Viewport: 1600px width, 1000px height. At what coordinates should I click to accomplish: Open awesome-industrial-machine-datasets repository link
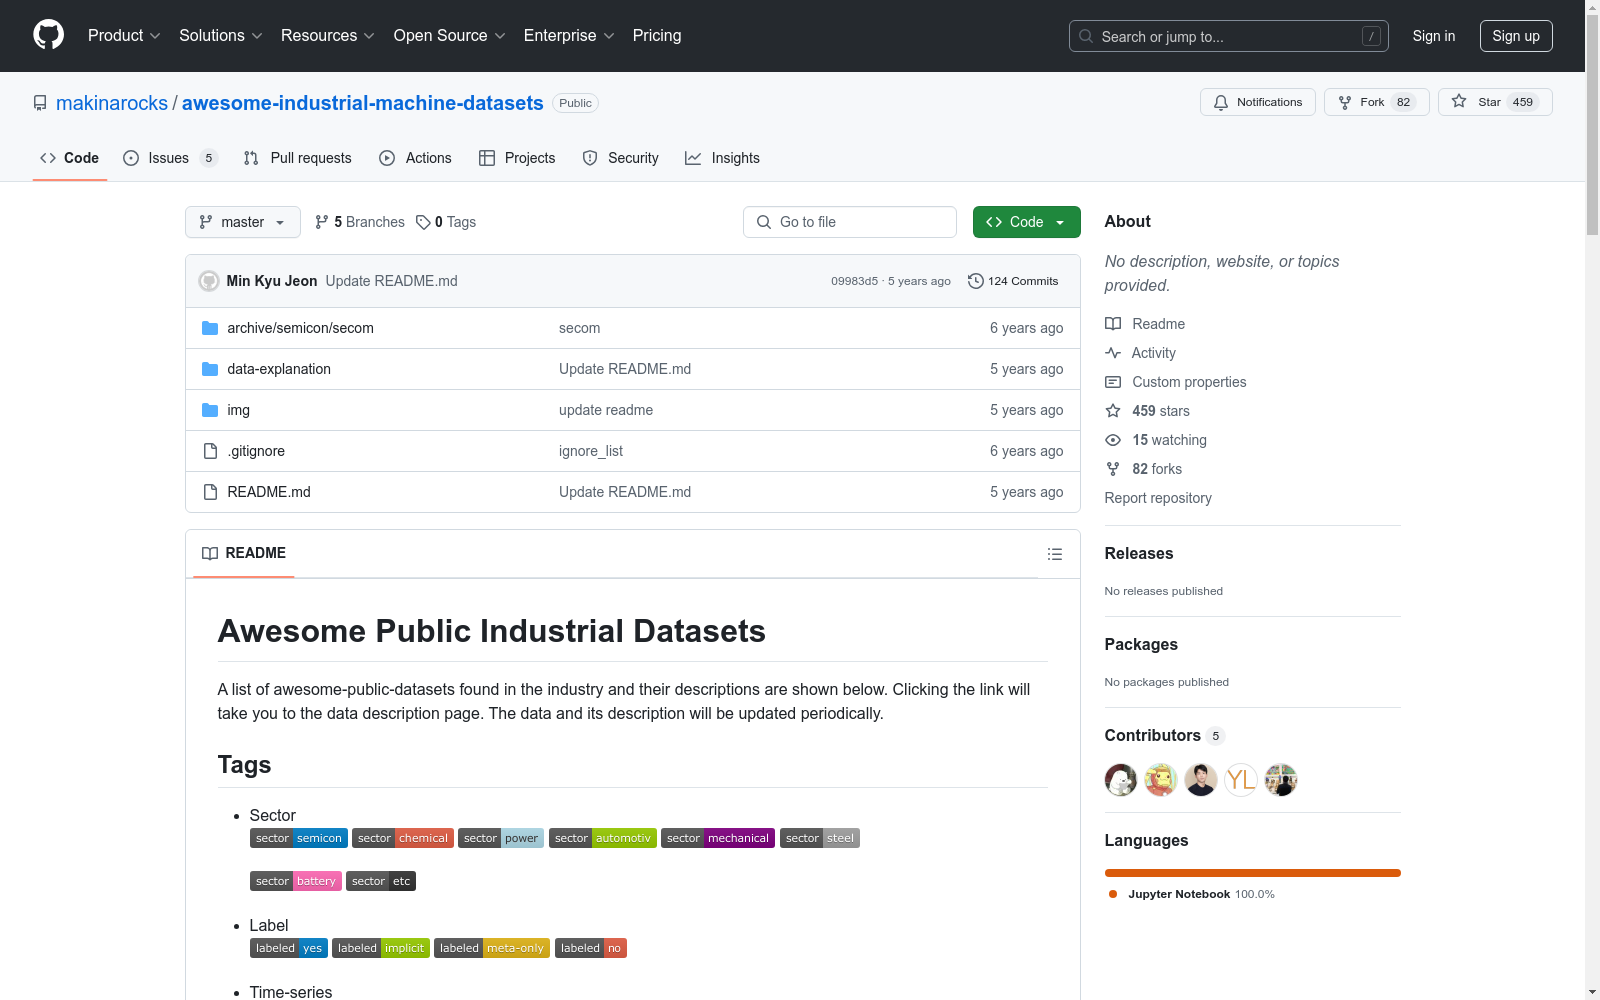click(363, 103)
